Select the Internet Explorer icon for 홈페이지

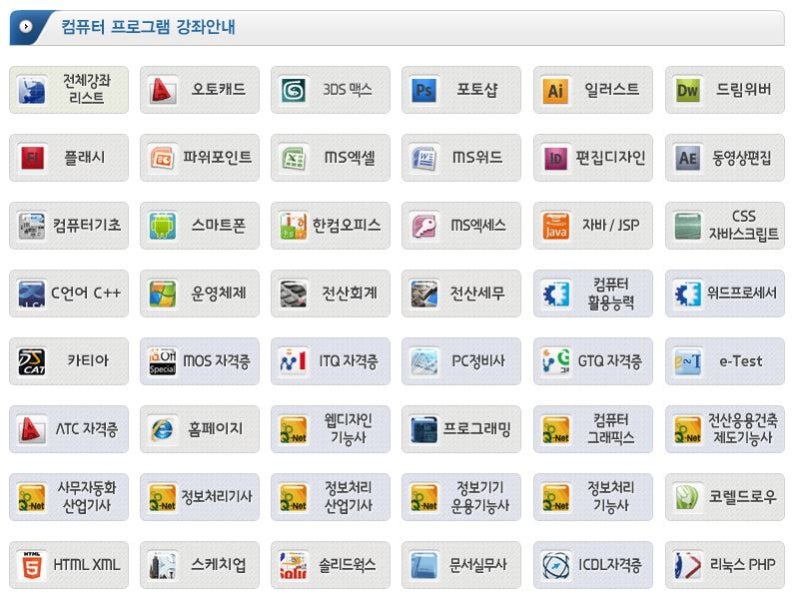click(x=162, y=429)
